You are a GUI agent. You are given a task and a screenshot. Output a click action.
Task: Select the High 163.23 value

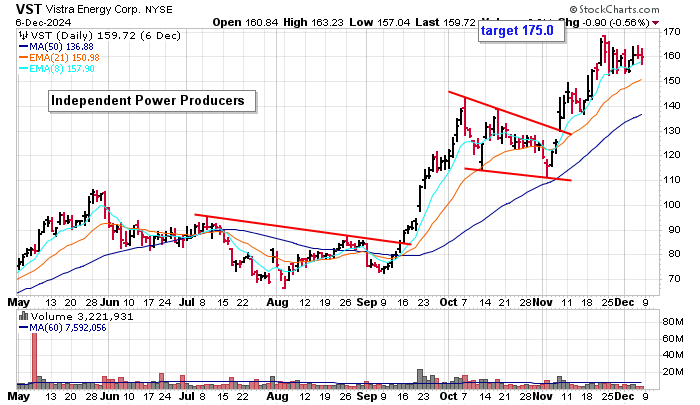(x=313, y=22)
